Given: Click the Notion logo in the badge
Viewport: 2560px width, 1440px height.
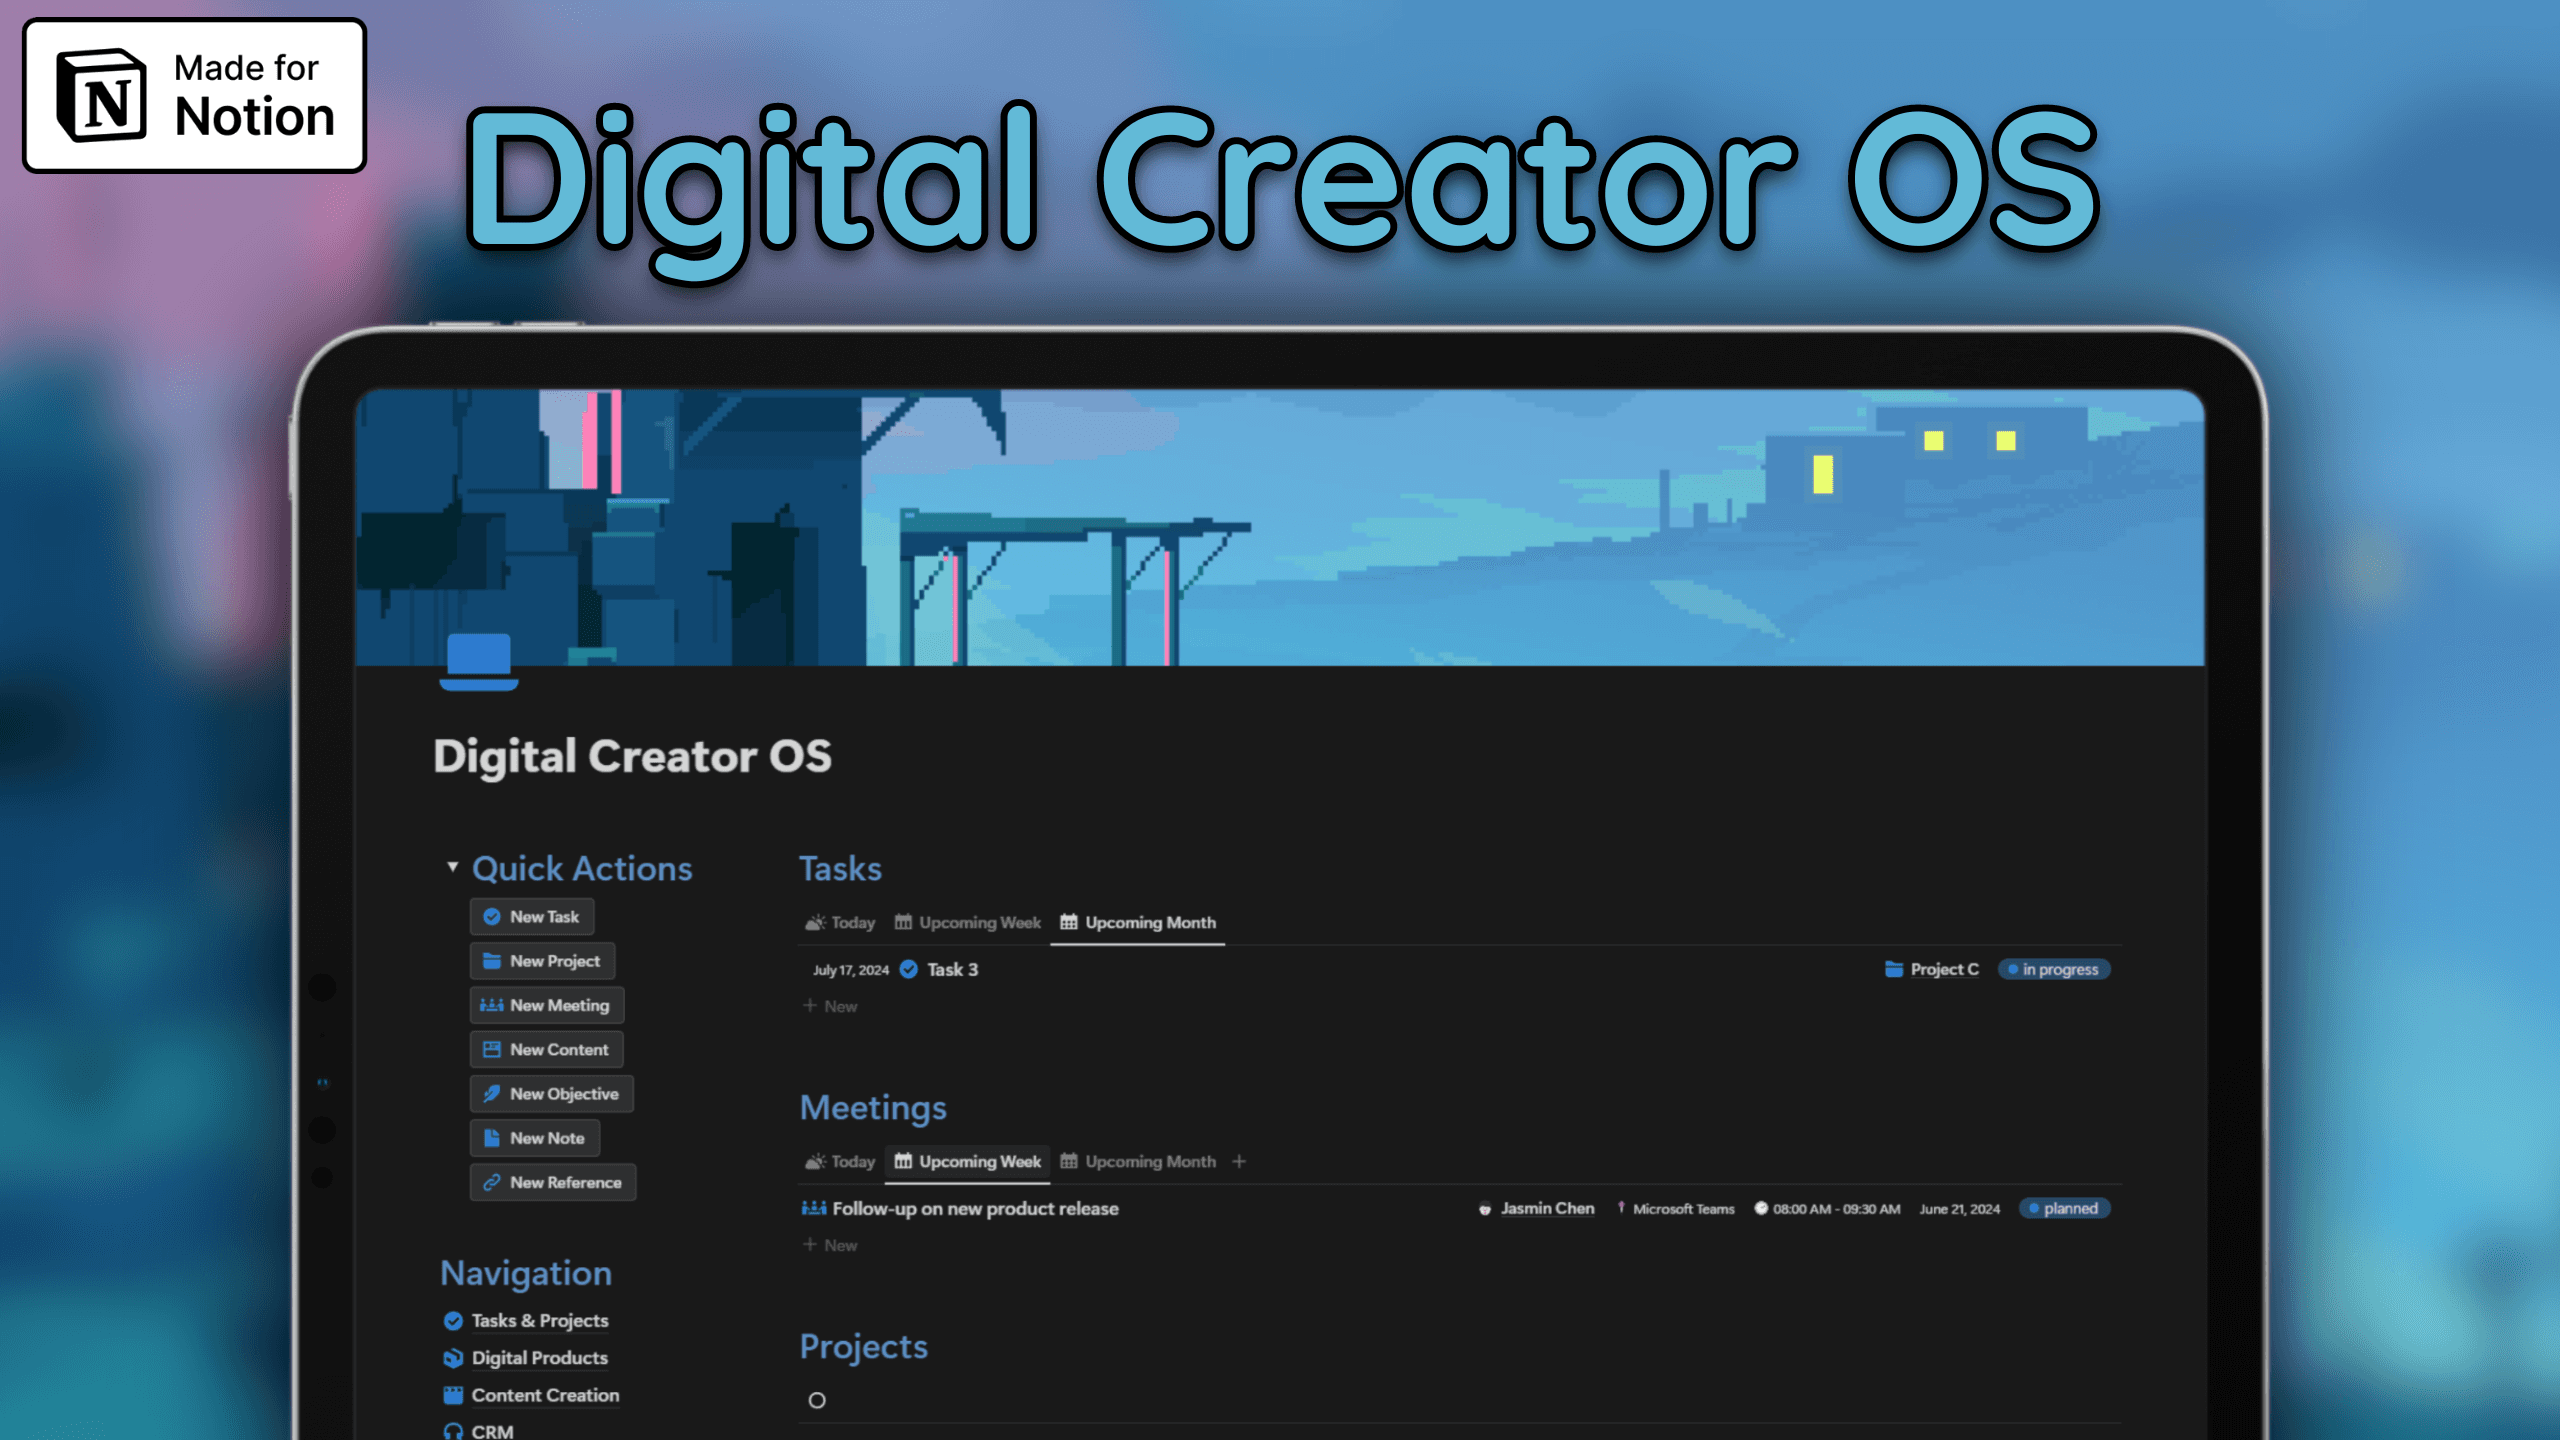Looking at the screenshot, I should pyautogui.click(x=103, y=95).
